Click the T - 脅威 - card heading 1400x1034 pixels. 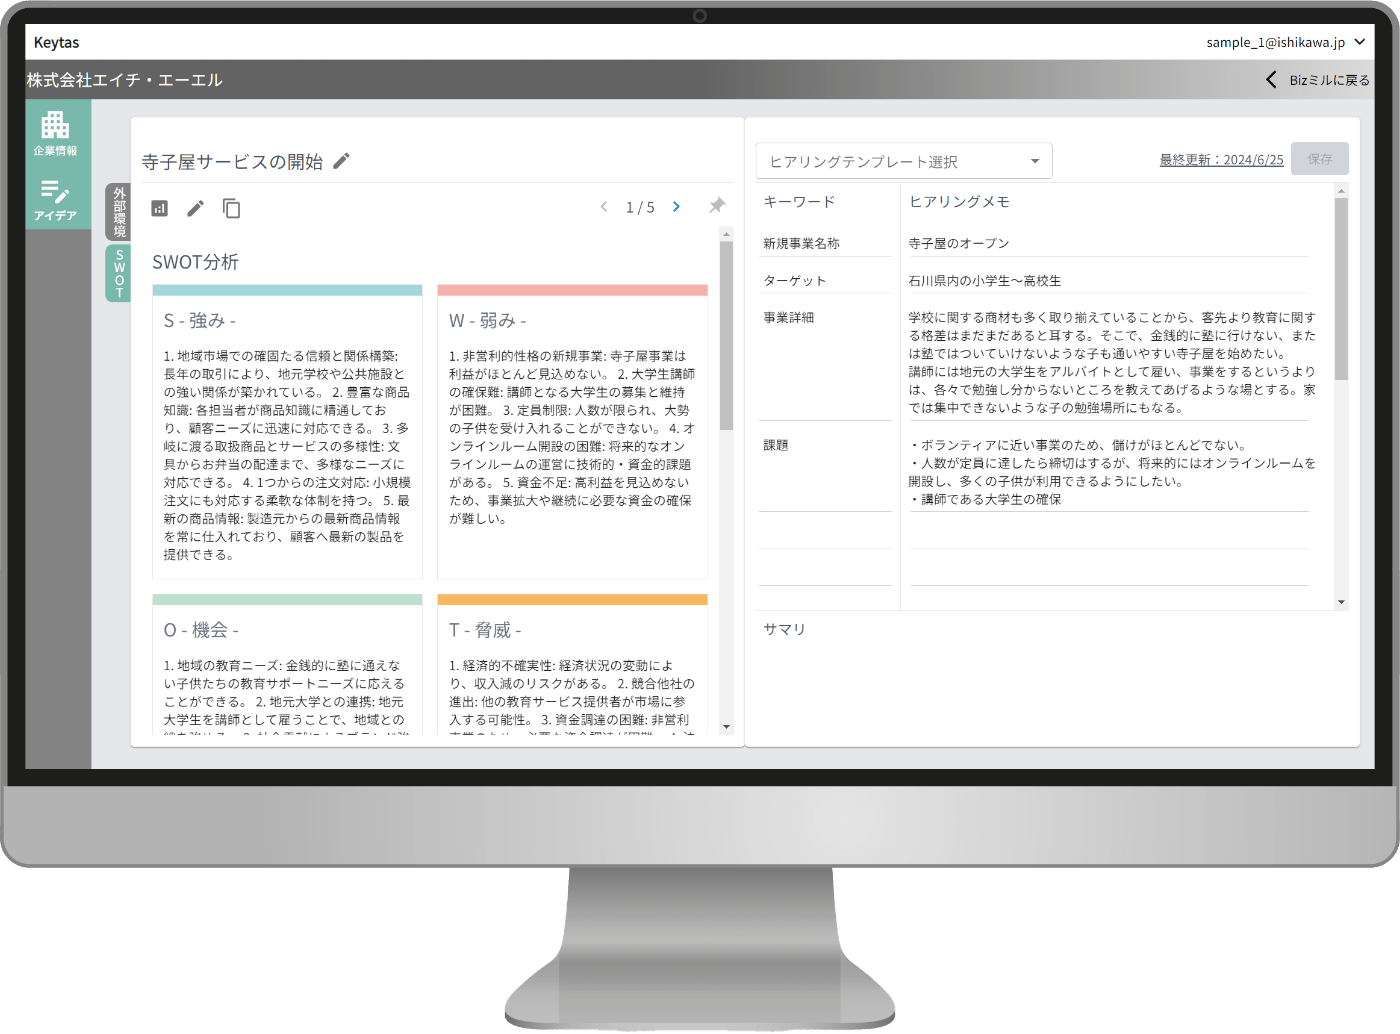[485, 630]
